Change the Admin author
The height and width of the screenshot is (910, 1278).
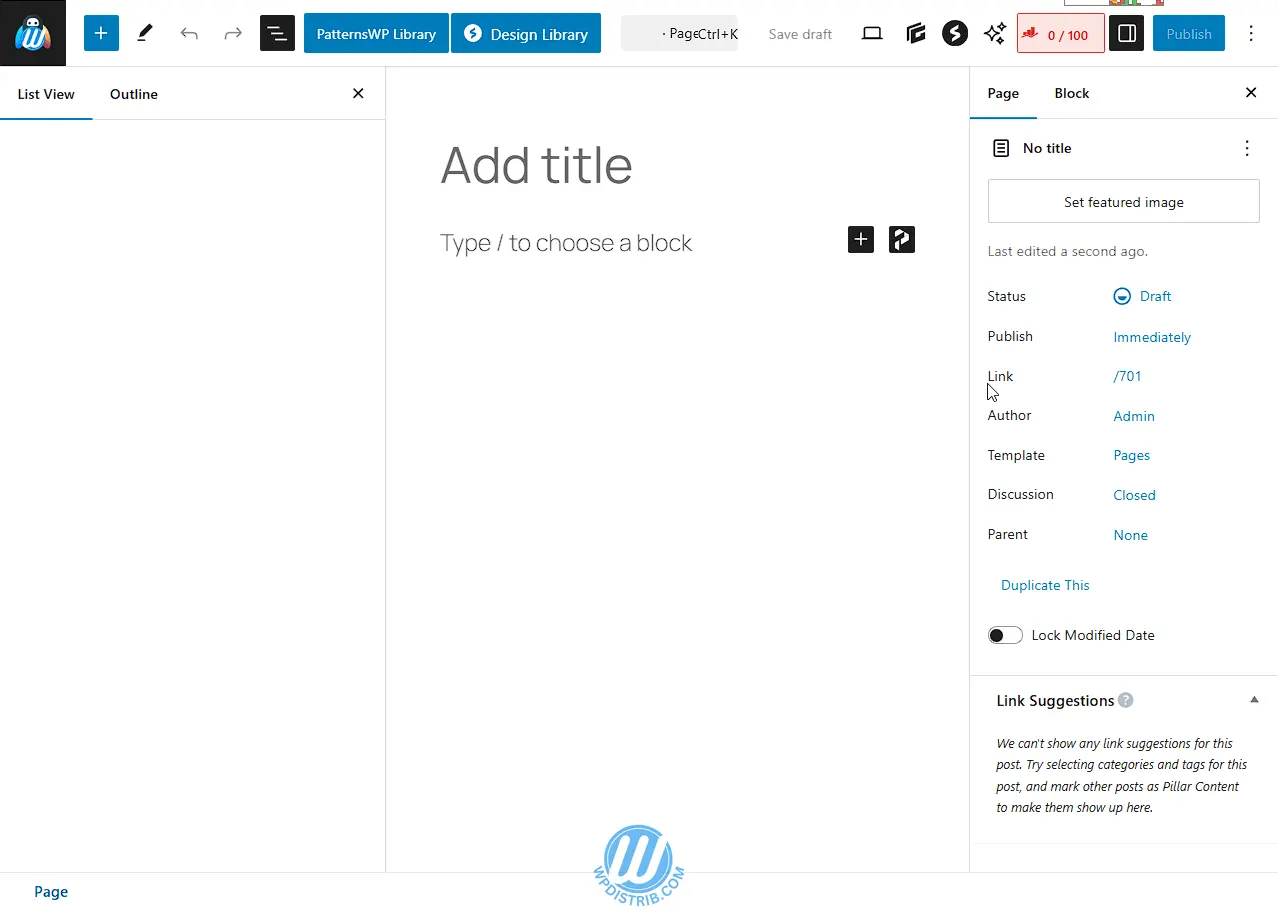(1134, 416)
